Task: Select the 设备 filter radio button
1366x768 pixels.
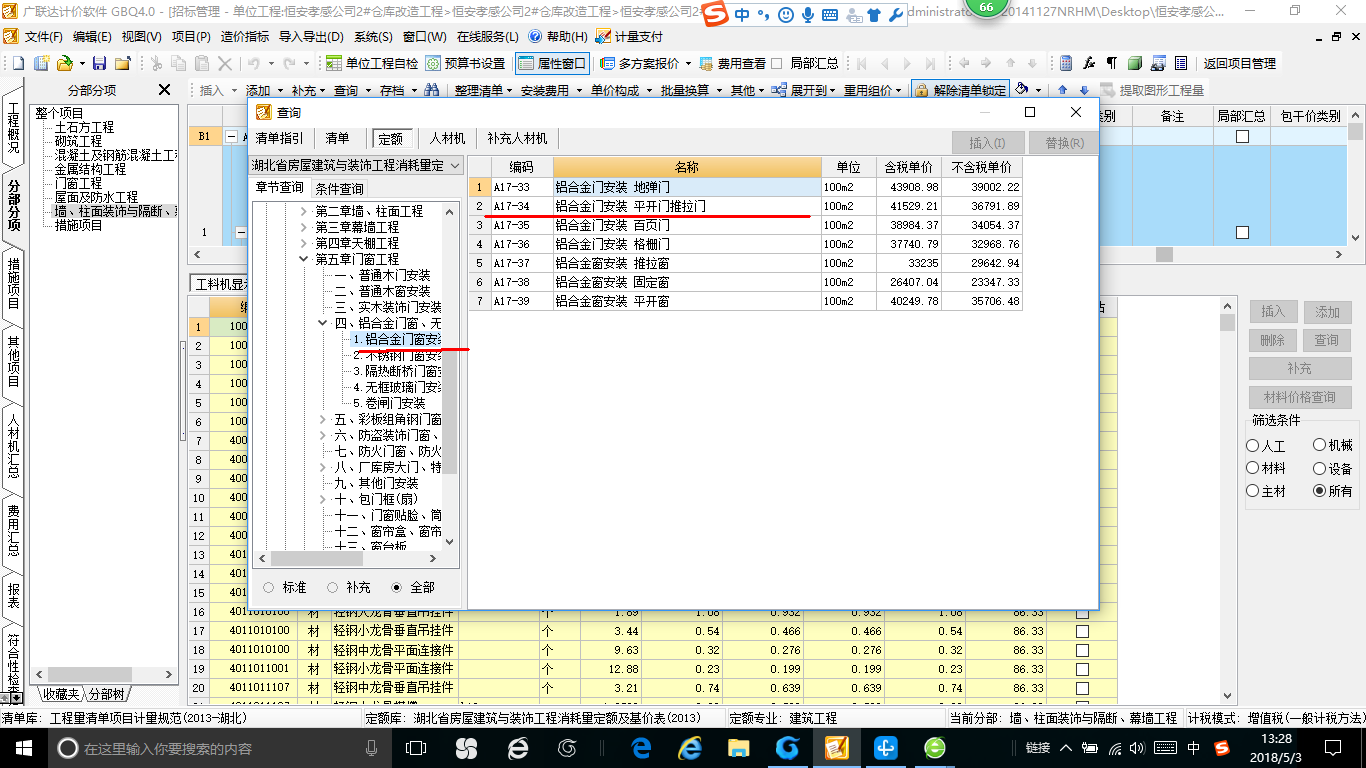Action: click(1320, 468)
